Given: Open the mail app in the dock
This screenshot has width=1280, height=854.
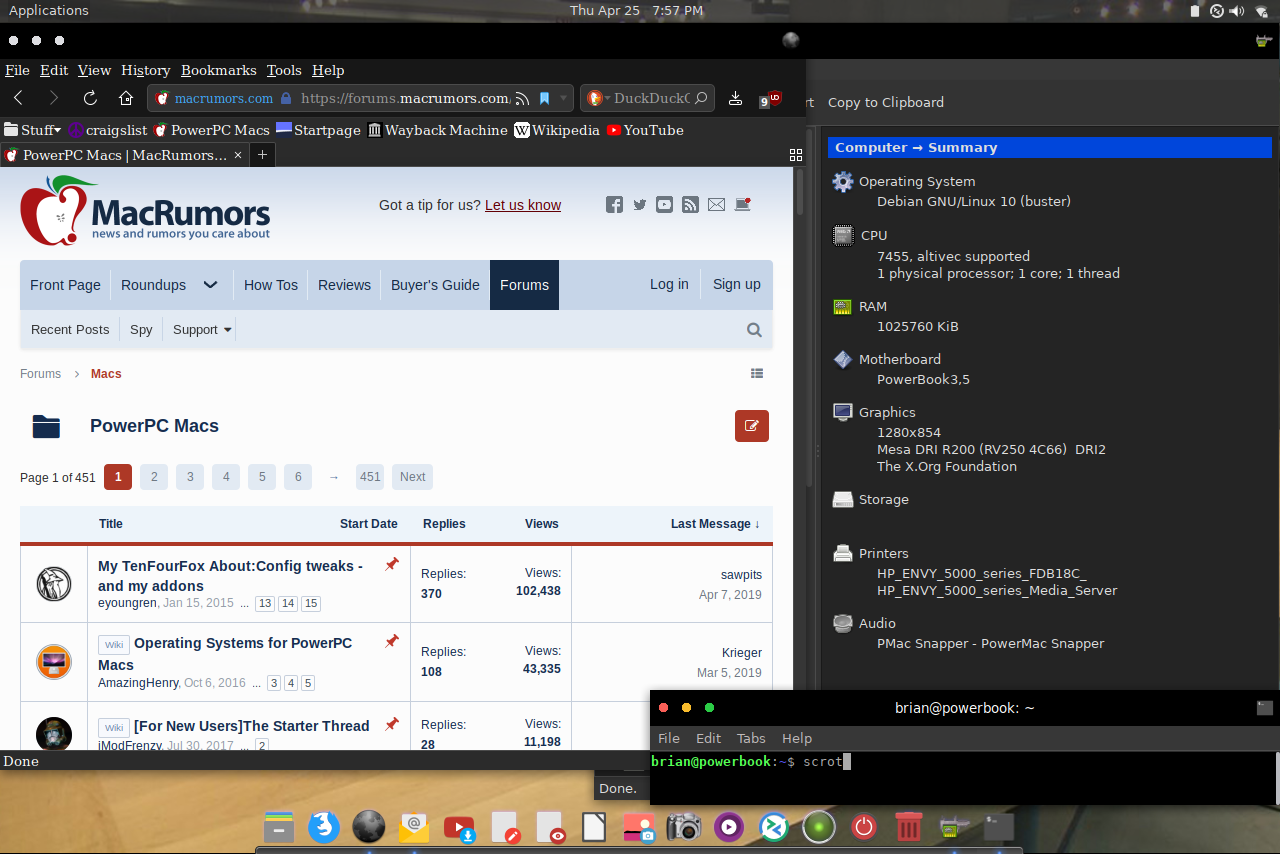Looking at the screenshot, I should pos(414,827).
